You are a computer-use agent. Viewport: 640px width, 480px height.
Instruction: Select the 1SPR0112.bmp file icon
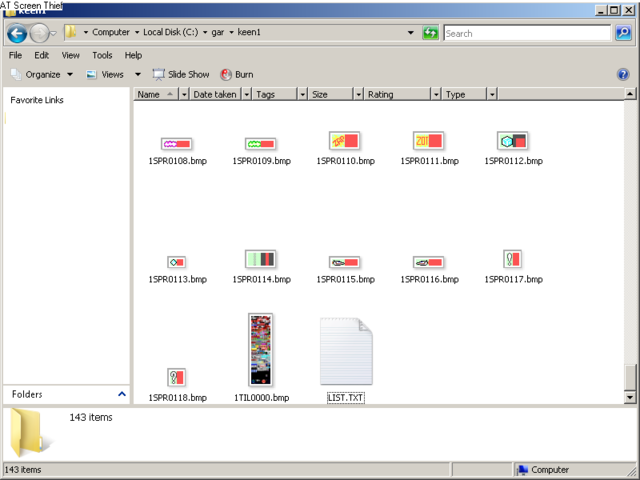coord(512,141)
